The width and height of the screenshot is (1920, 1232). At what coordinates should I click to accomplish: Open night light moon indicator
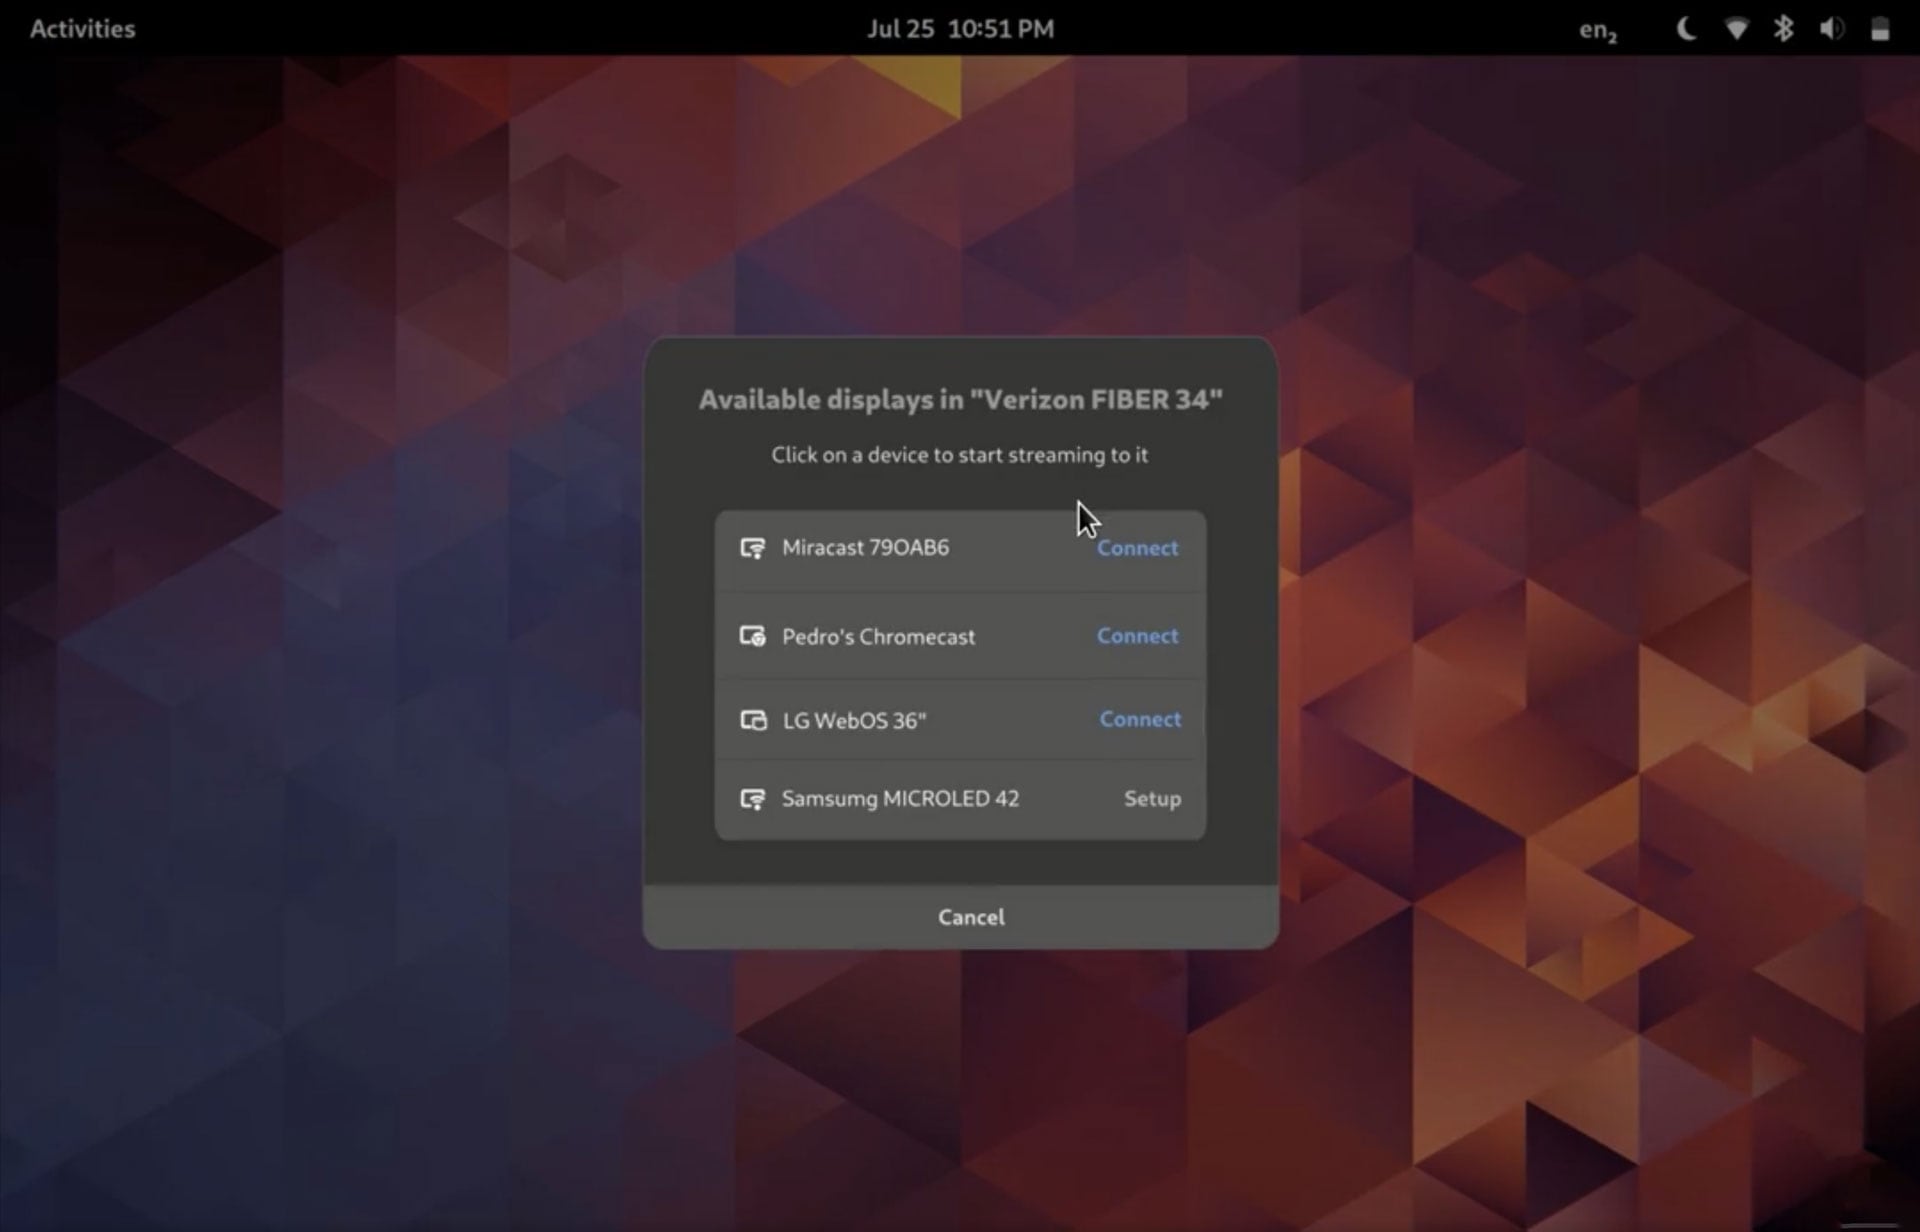(x=1686, y=29)
